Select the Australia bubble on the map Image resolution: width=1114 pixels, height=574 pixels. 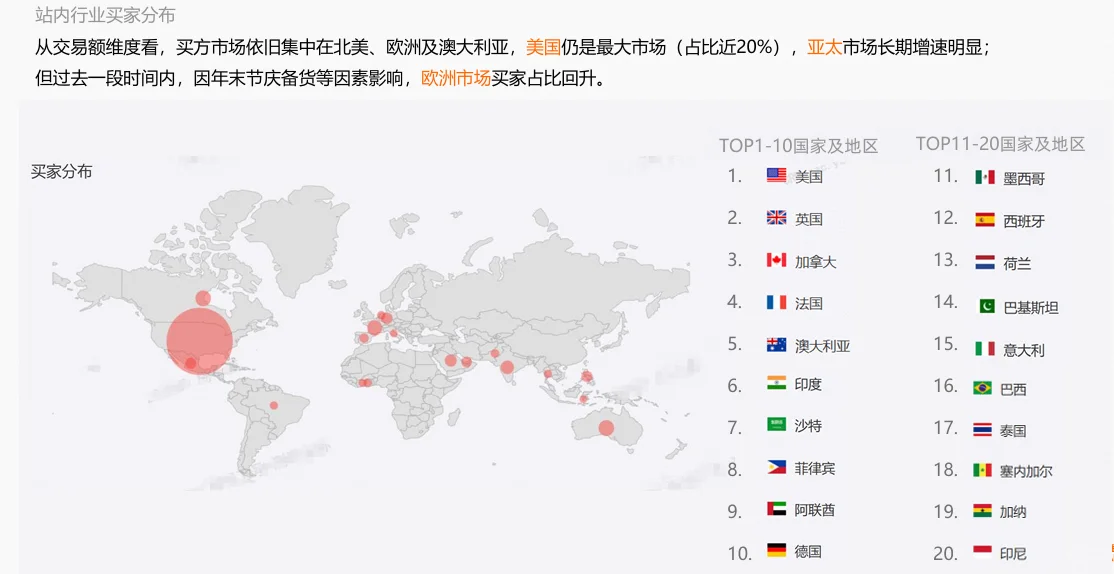click(606, 428)
